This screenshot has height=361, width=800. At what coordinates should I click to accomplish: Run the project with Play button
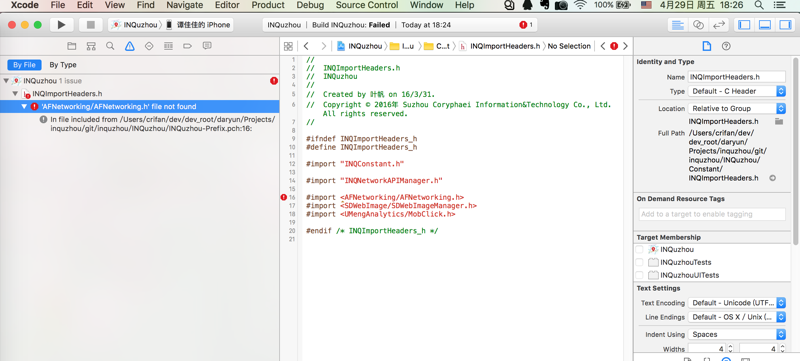pyautogui.click(x=62, y=24)
